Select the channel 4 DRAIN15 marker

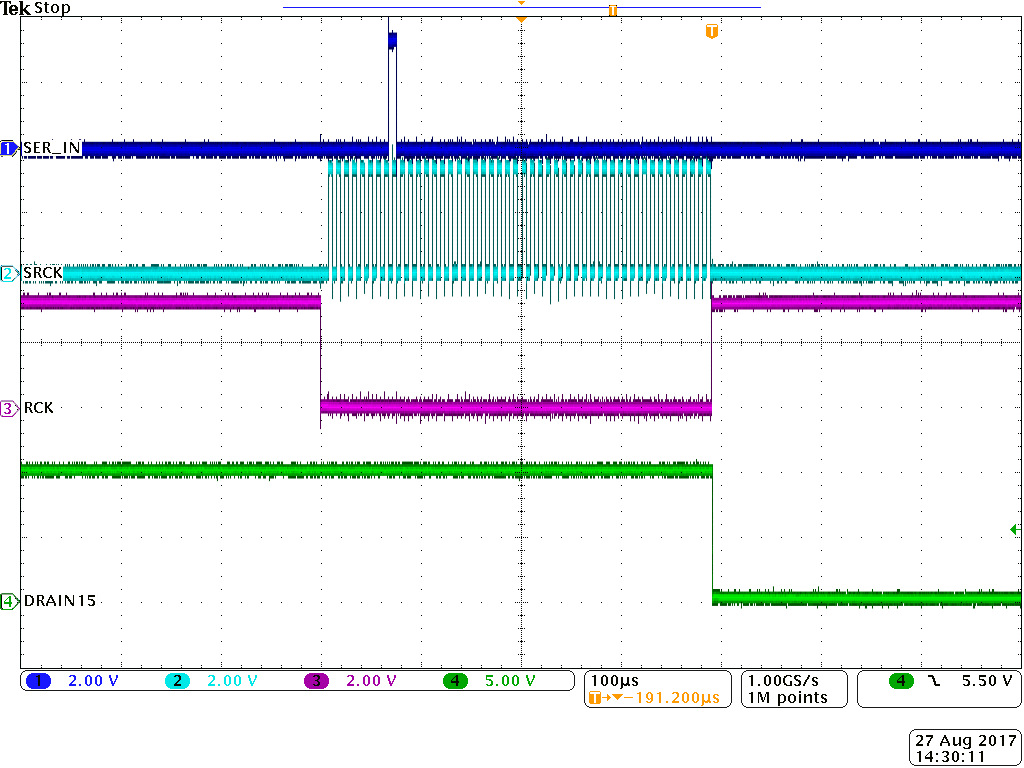point(6,602)
